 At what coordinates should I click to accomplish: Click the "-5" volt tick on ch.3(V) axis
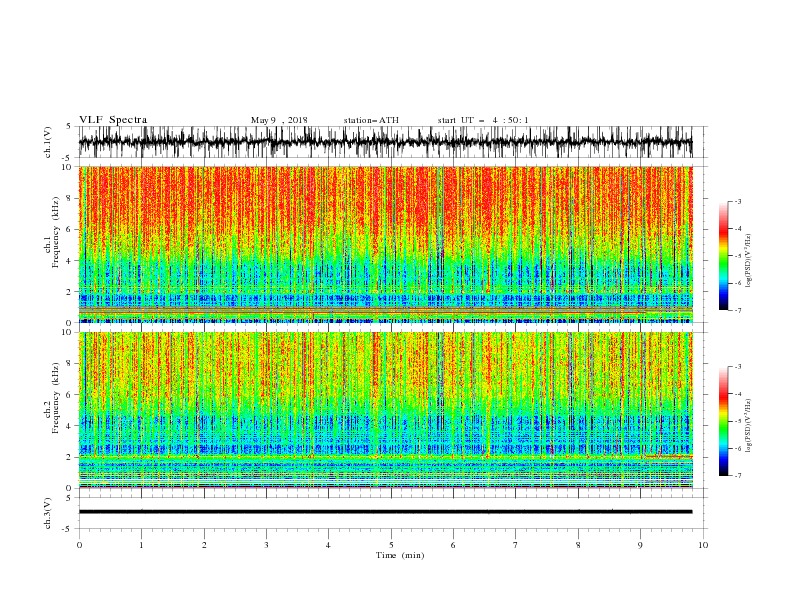coord(68,529)
